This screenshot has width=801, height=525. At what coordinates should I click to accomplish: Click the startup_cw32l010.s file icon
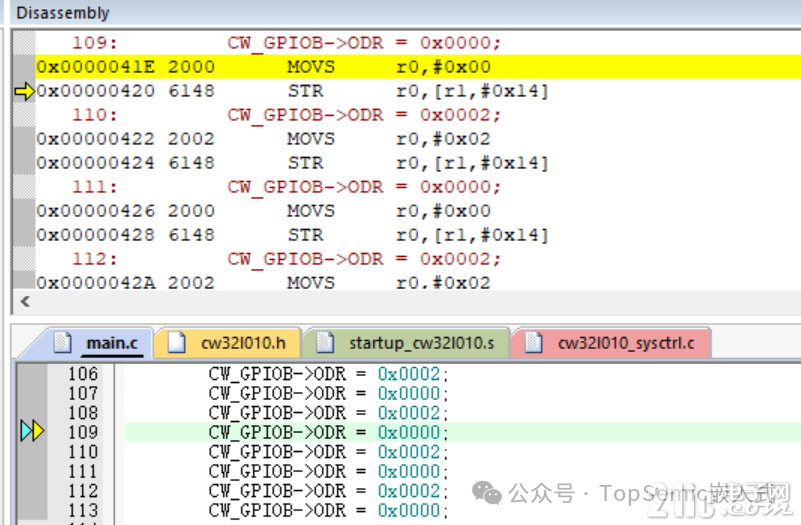[x=325, y=342]
